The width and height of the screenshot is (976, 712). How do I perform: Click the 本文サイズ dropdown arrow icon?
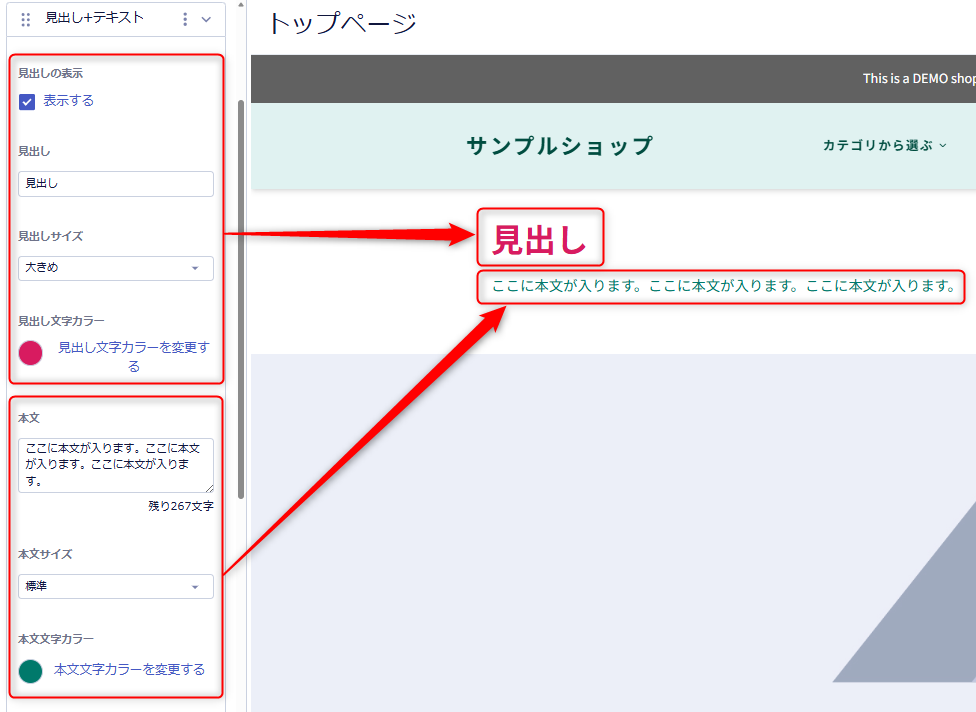click(x=195, y=587)
